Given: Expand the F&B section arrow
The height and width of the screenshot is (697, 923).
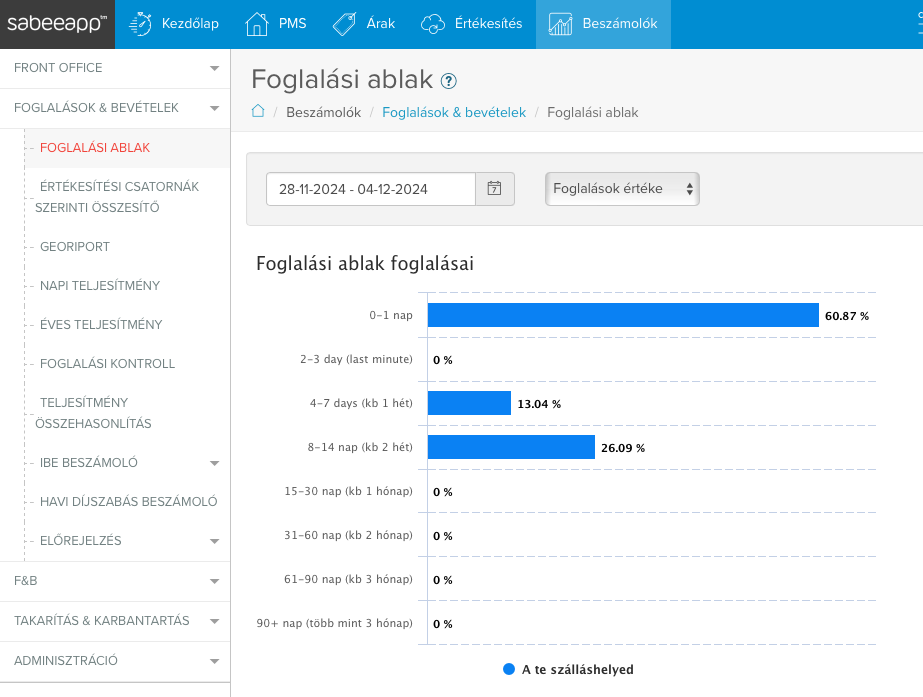Looking at the screenshot, I should click(x=214, y=582).
